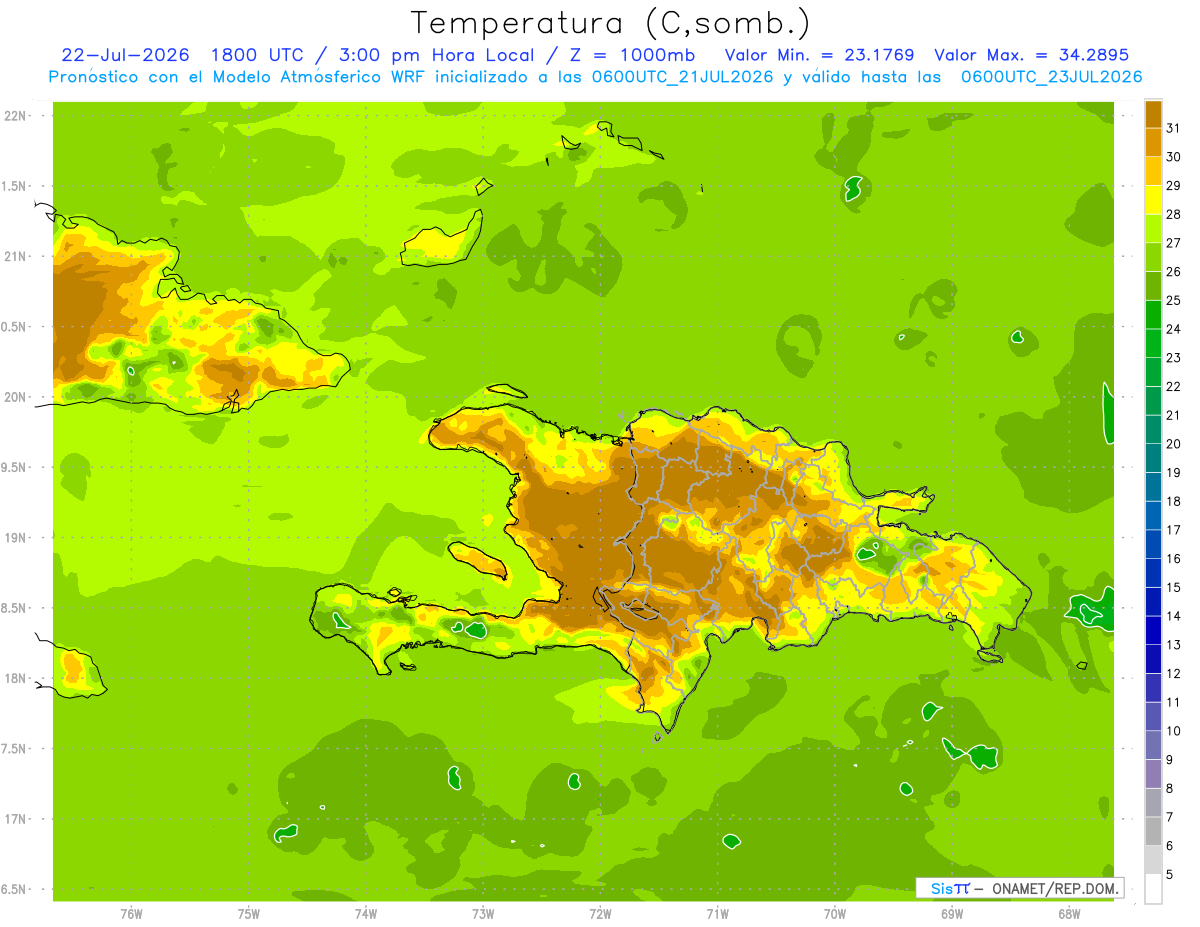This screenshot has height=927, width=1200.
Task: Click the "75W" longitude label
Action: [249, 913]
